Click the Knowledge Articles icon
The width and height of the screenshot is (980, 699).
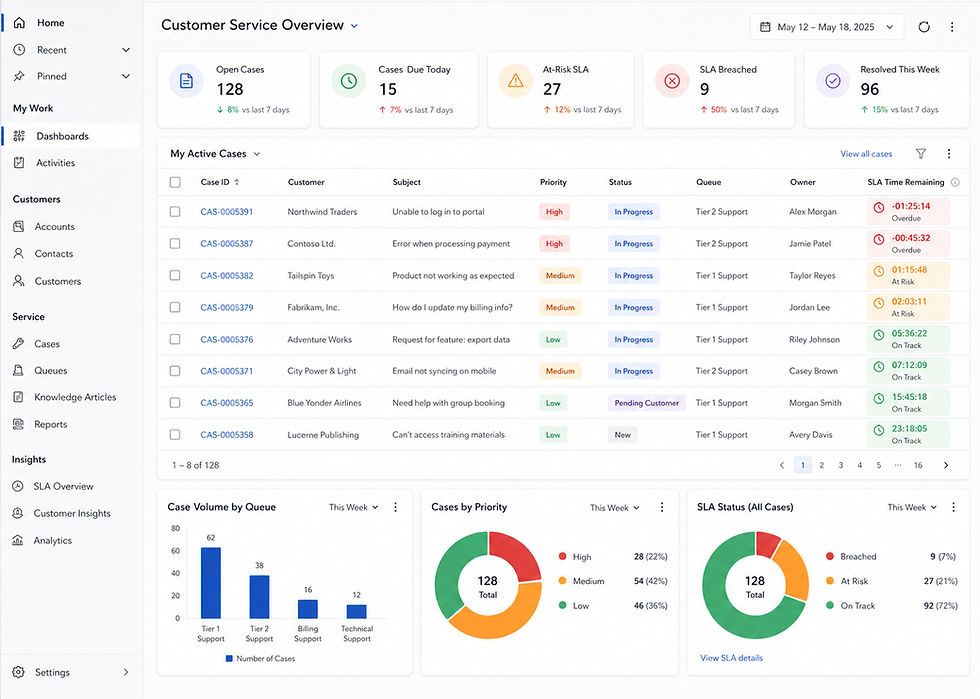click(x=18, y=397)
